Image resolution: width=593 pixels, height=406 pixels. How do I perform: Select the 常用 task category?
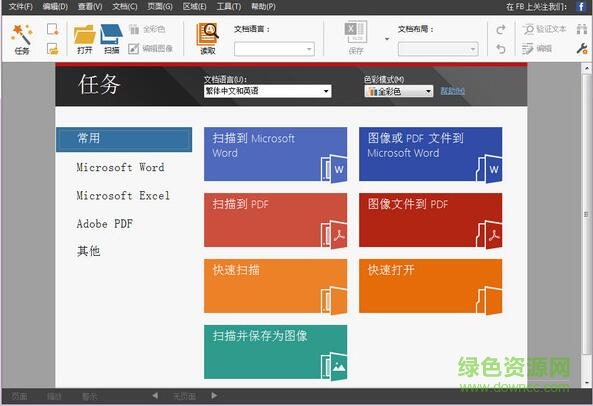124,139
